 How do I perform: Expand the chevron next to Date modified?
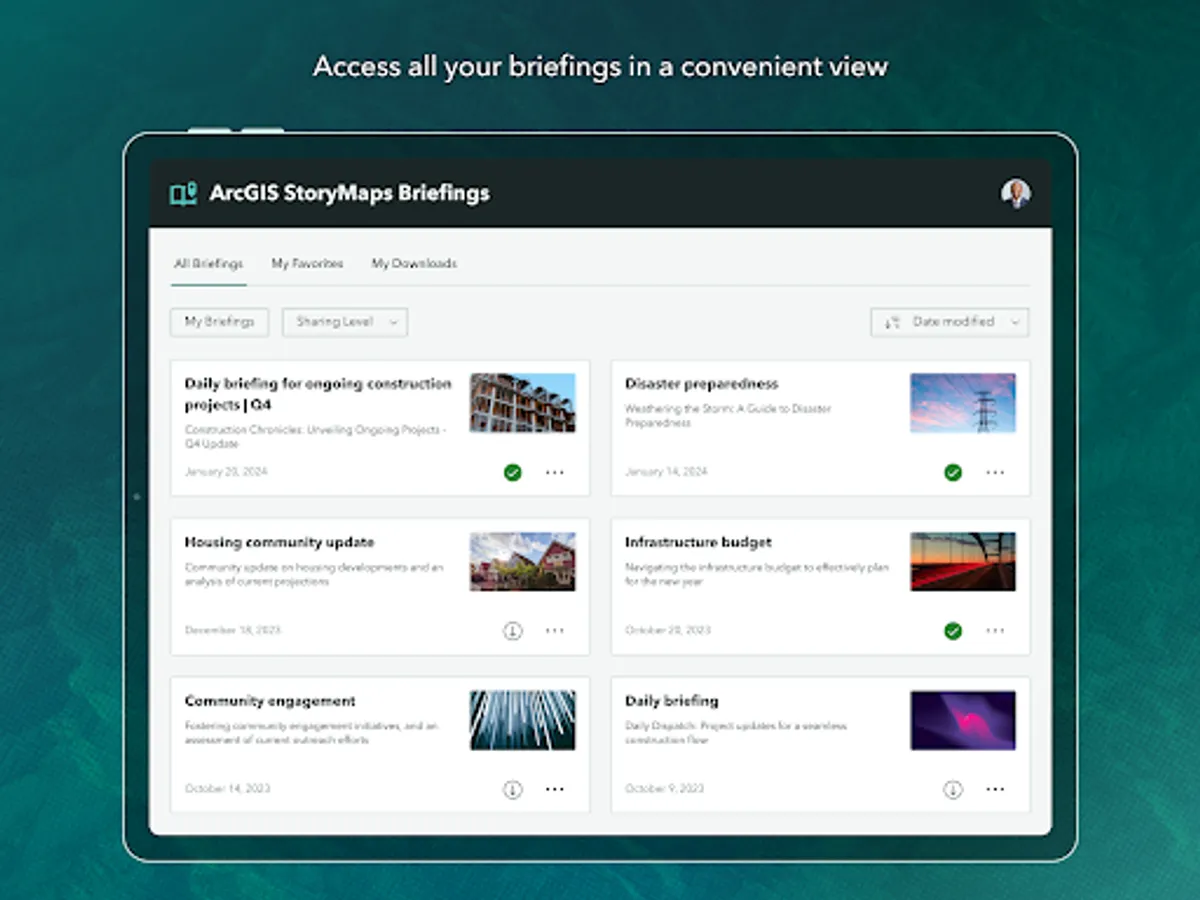(x=1015, y=322)
